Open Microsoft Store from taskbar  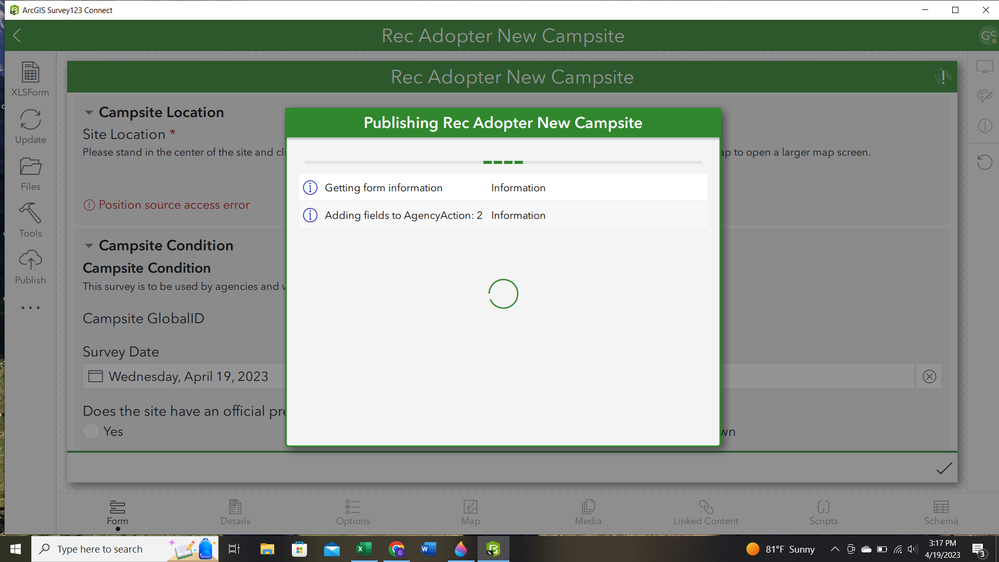click(x=299, y=549)
